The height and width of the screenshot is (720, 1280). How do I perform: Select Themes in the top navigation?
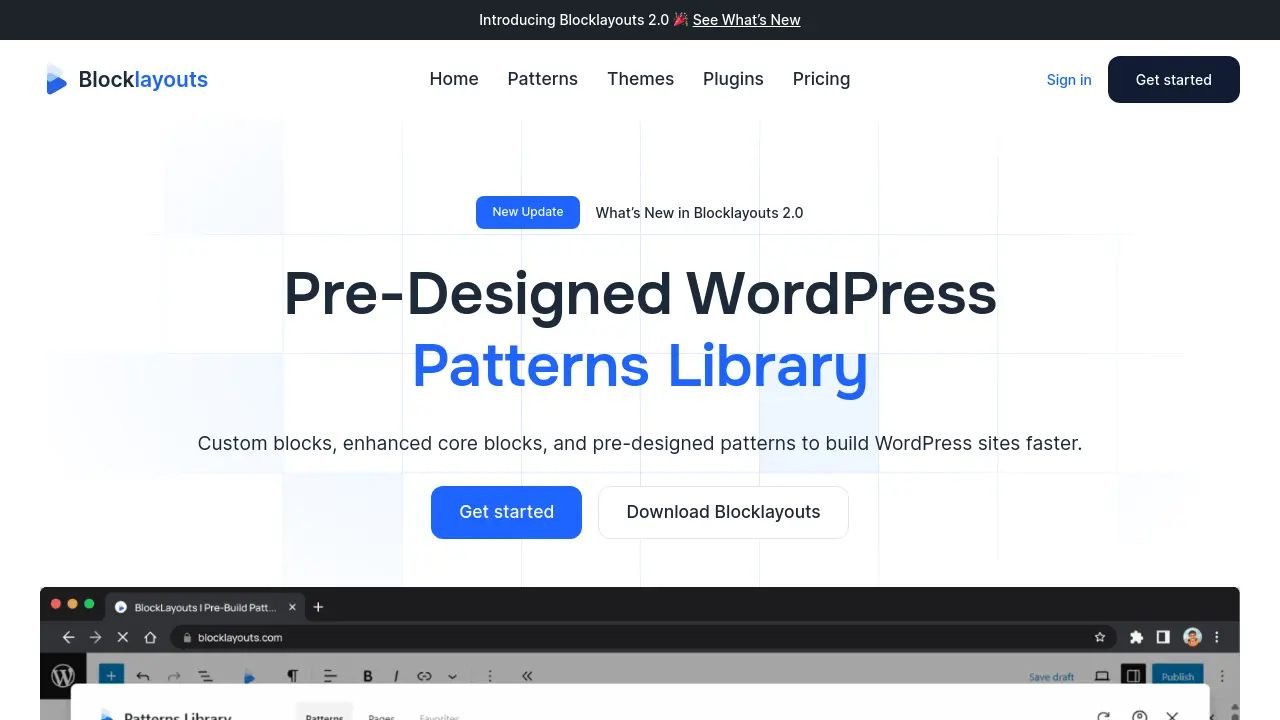click(641, 79)
